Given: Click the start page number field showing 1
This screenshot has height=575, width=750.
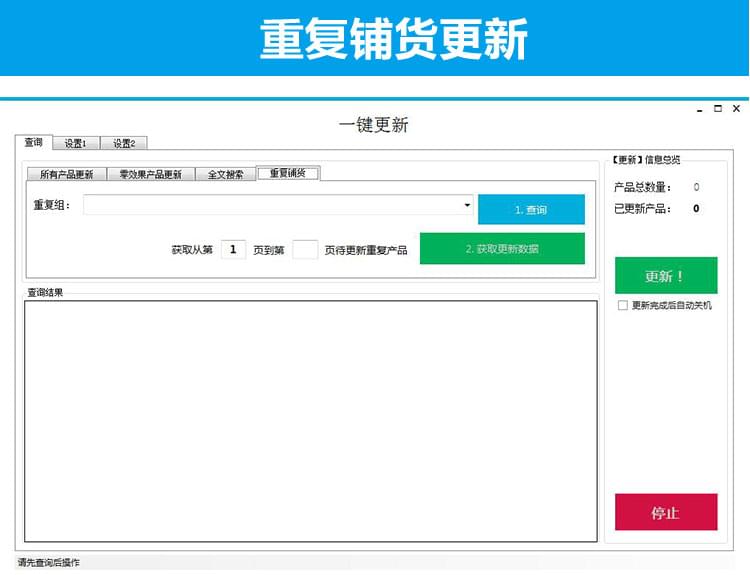Looking at the screenshot, I should (232, 249).
